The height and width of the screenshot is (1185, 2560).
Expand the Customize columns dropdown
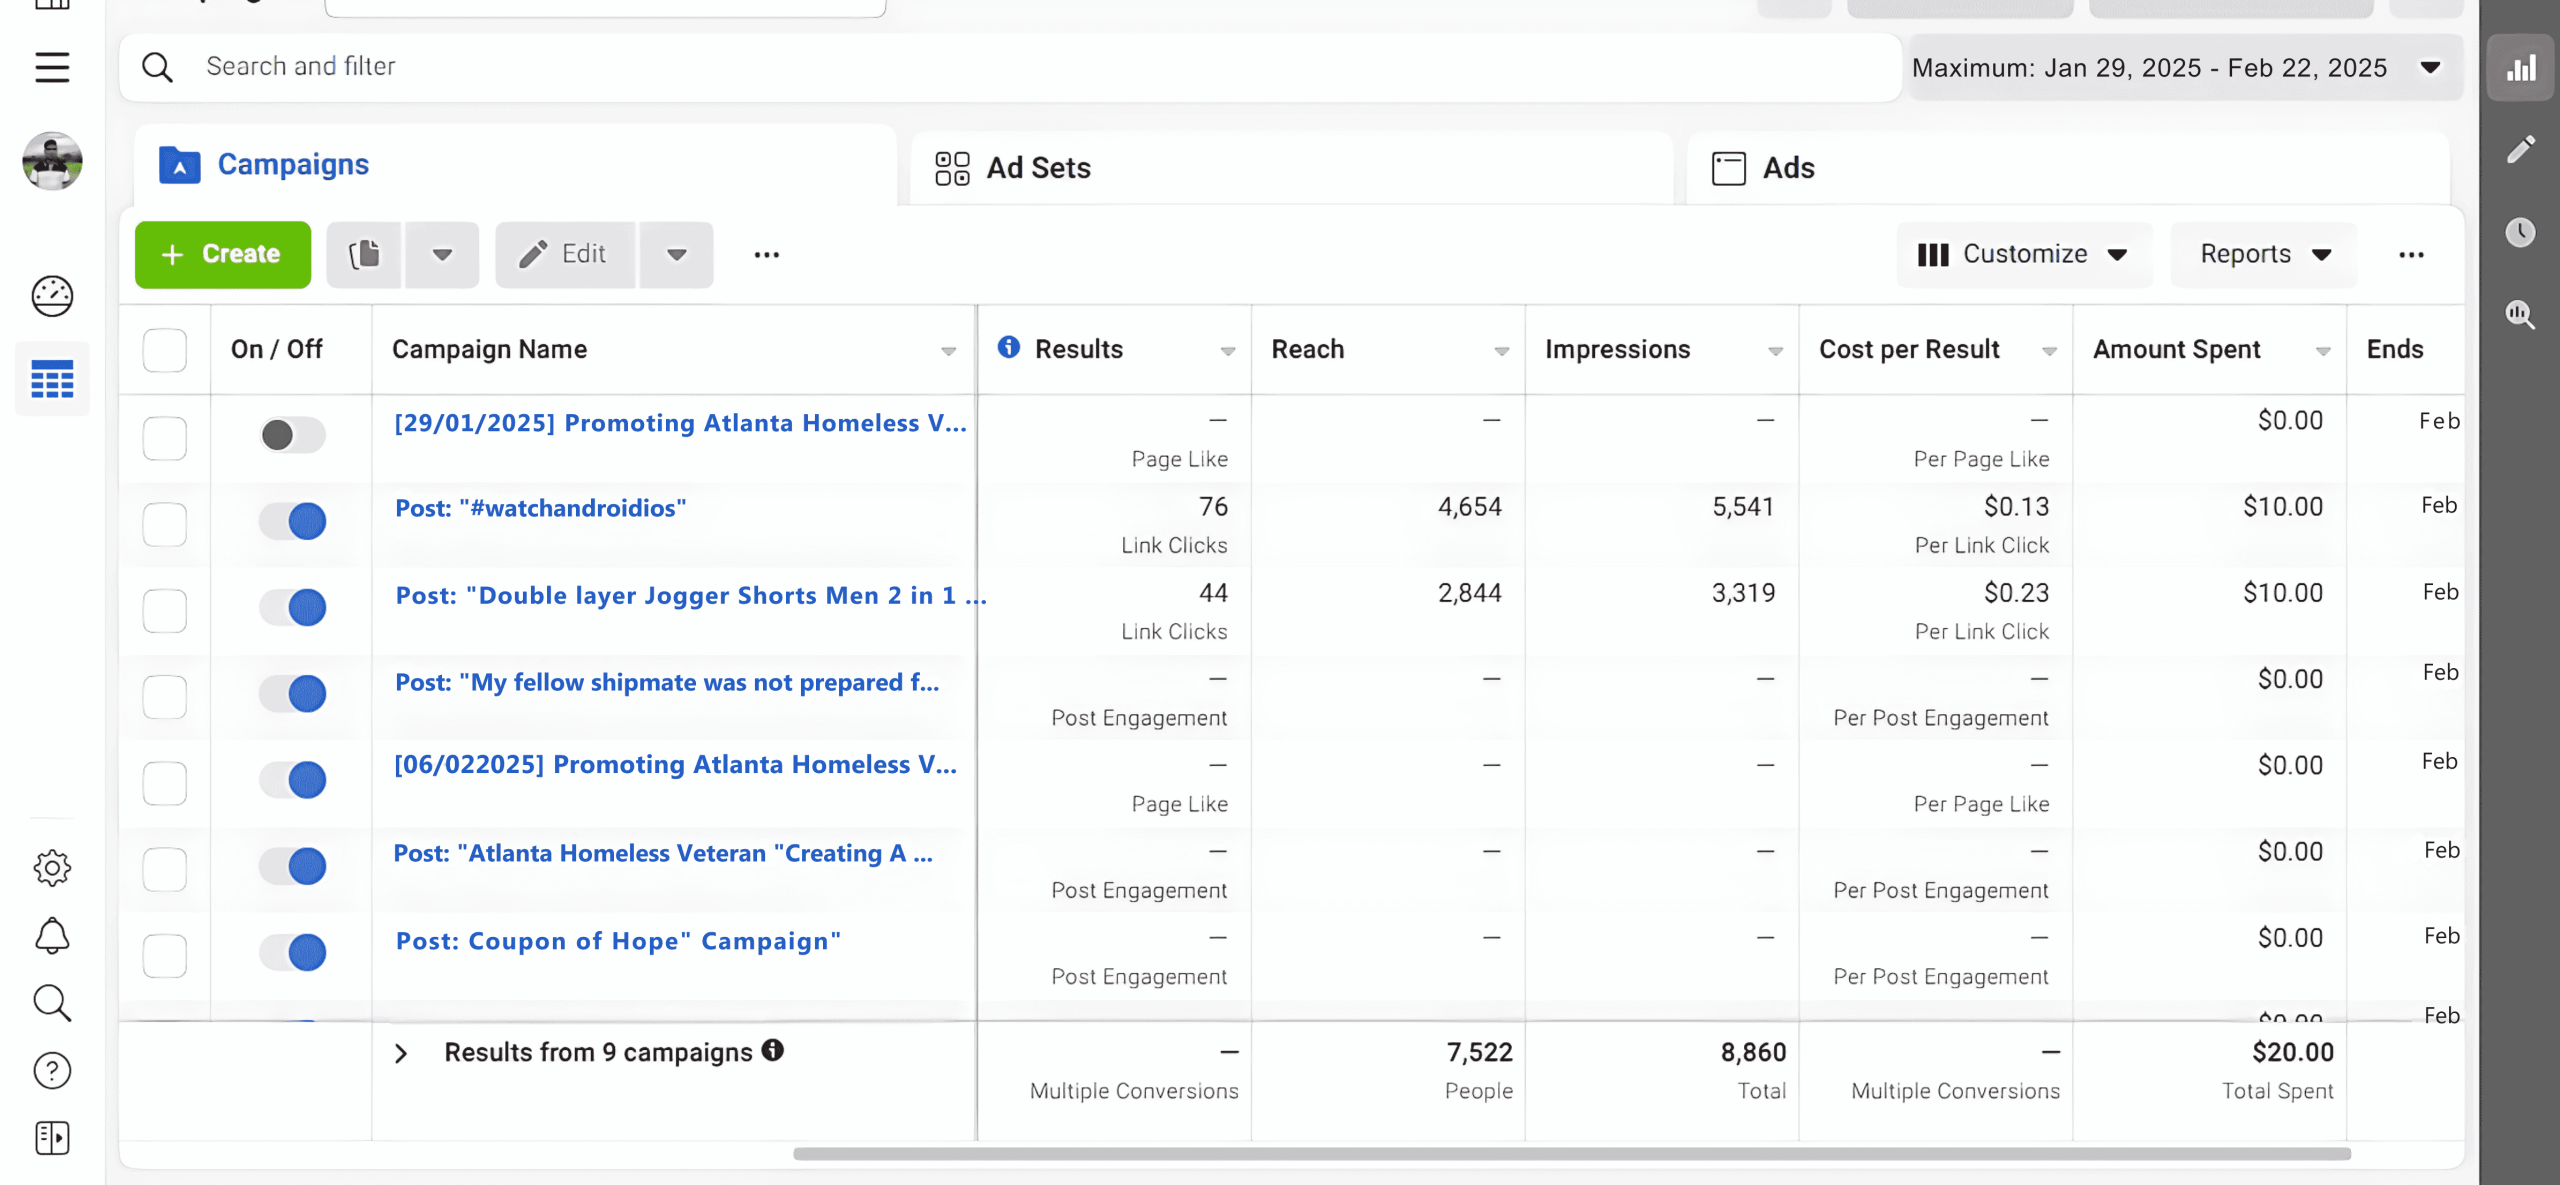2023,254
